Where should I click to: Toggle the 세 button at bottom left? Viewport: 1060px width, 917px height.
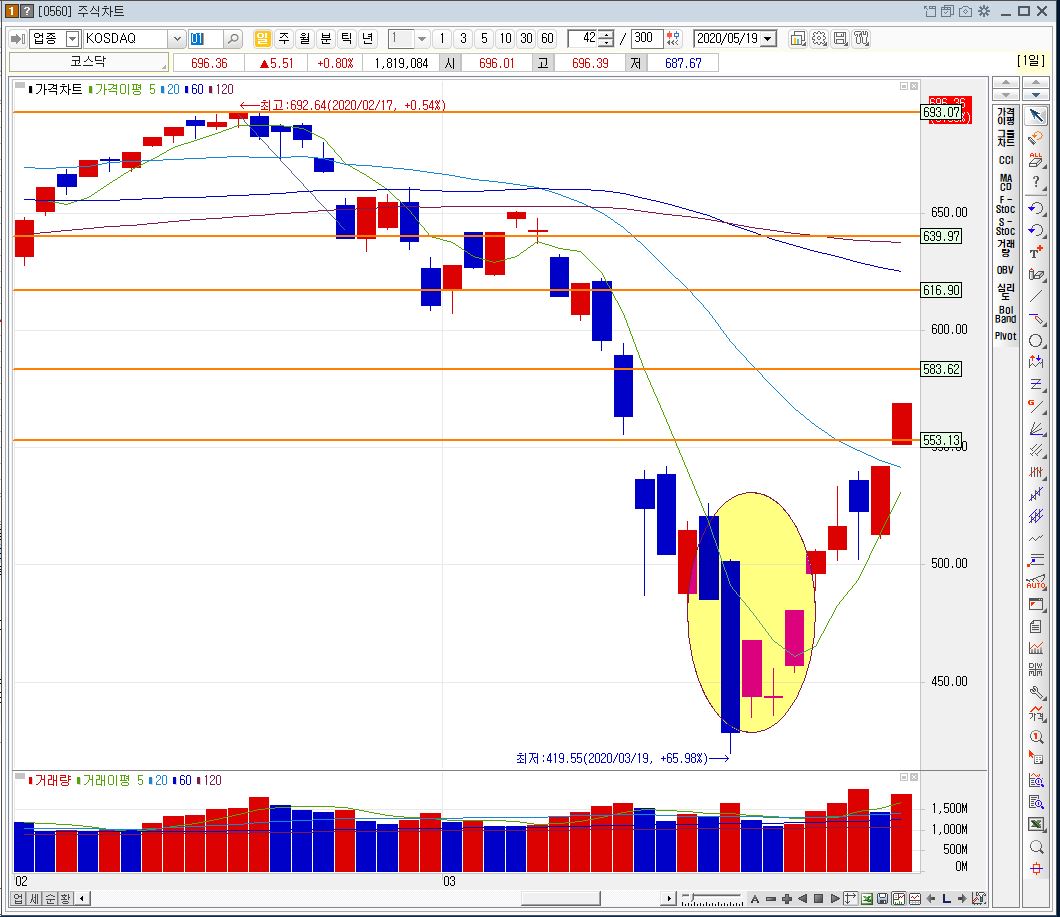tap(34, 899)
